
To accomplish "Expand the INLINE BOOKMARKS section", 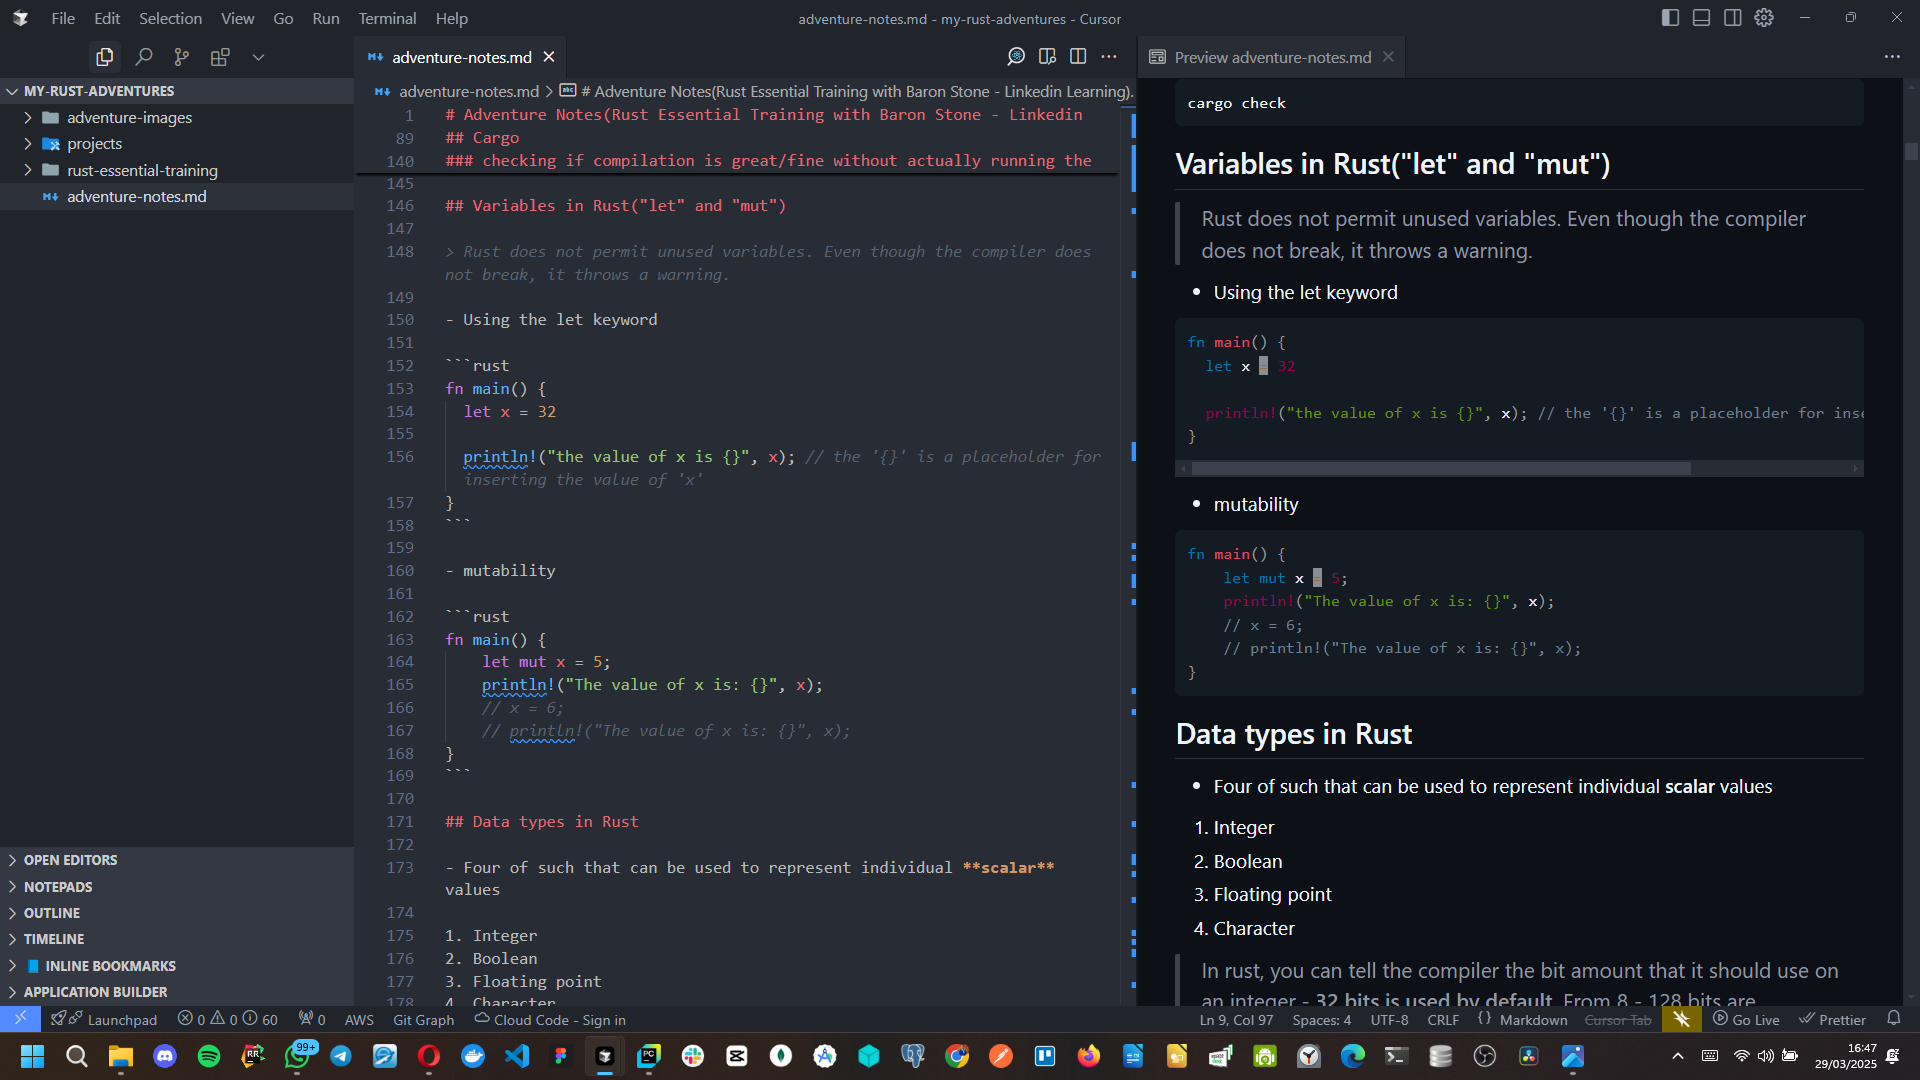I will point(110,966).
